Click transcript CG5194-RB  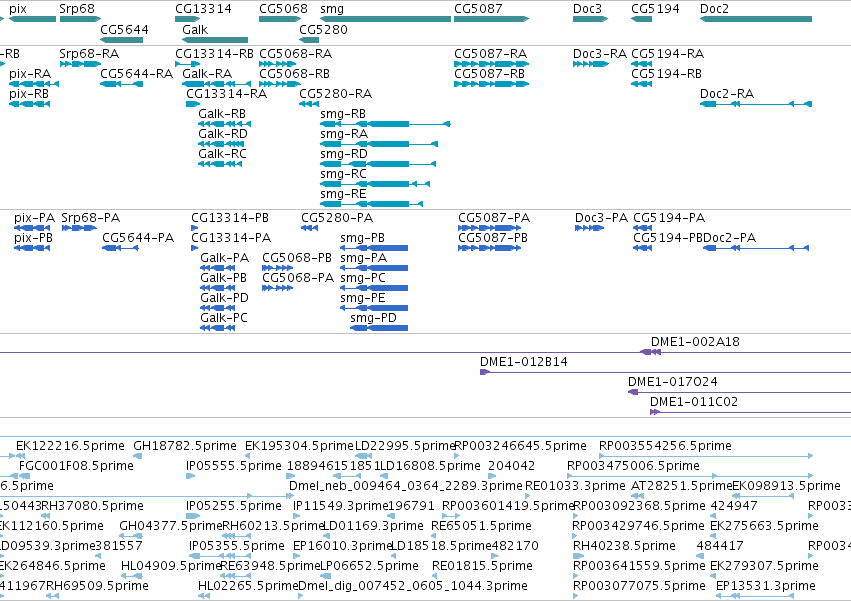(642, 84)
